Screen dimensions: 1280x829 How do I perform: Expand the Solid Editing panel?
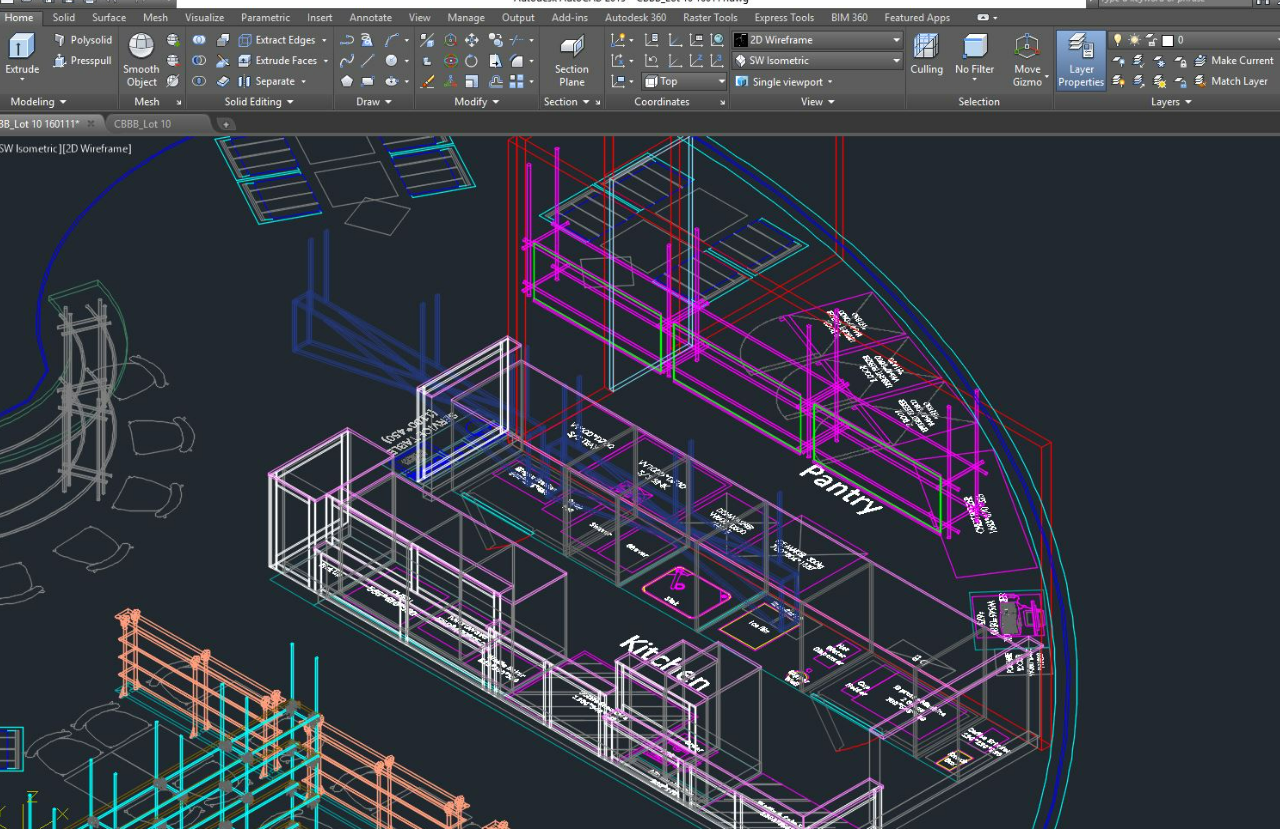coord(259,102)
